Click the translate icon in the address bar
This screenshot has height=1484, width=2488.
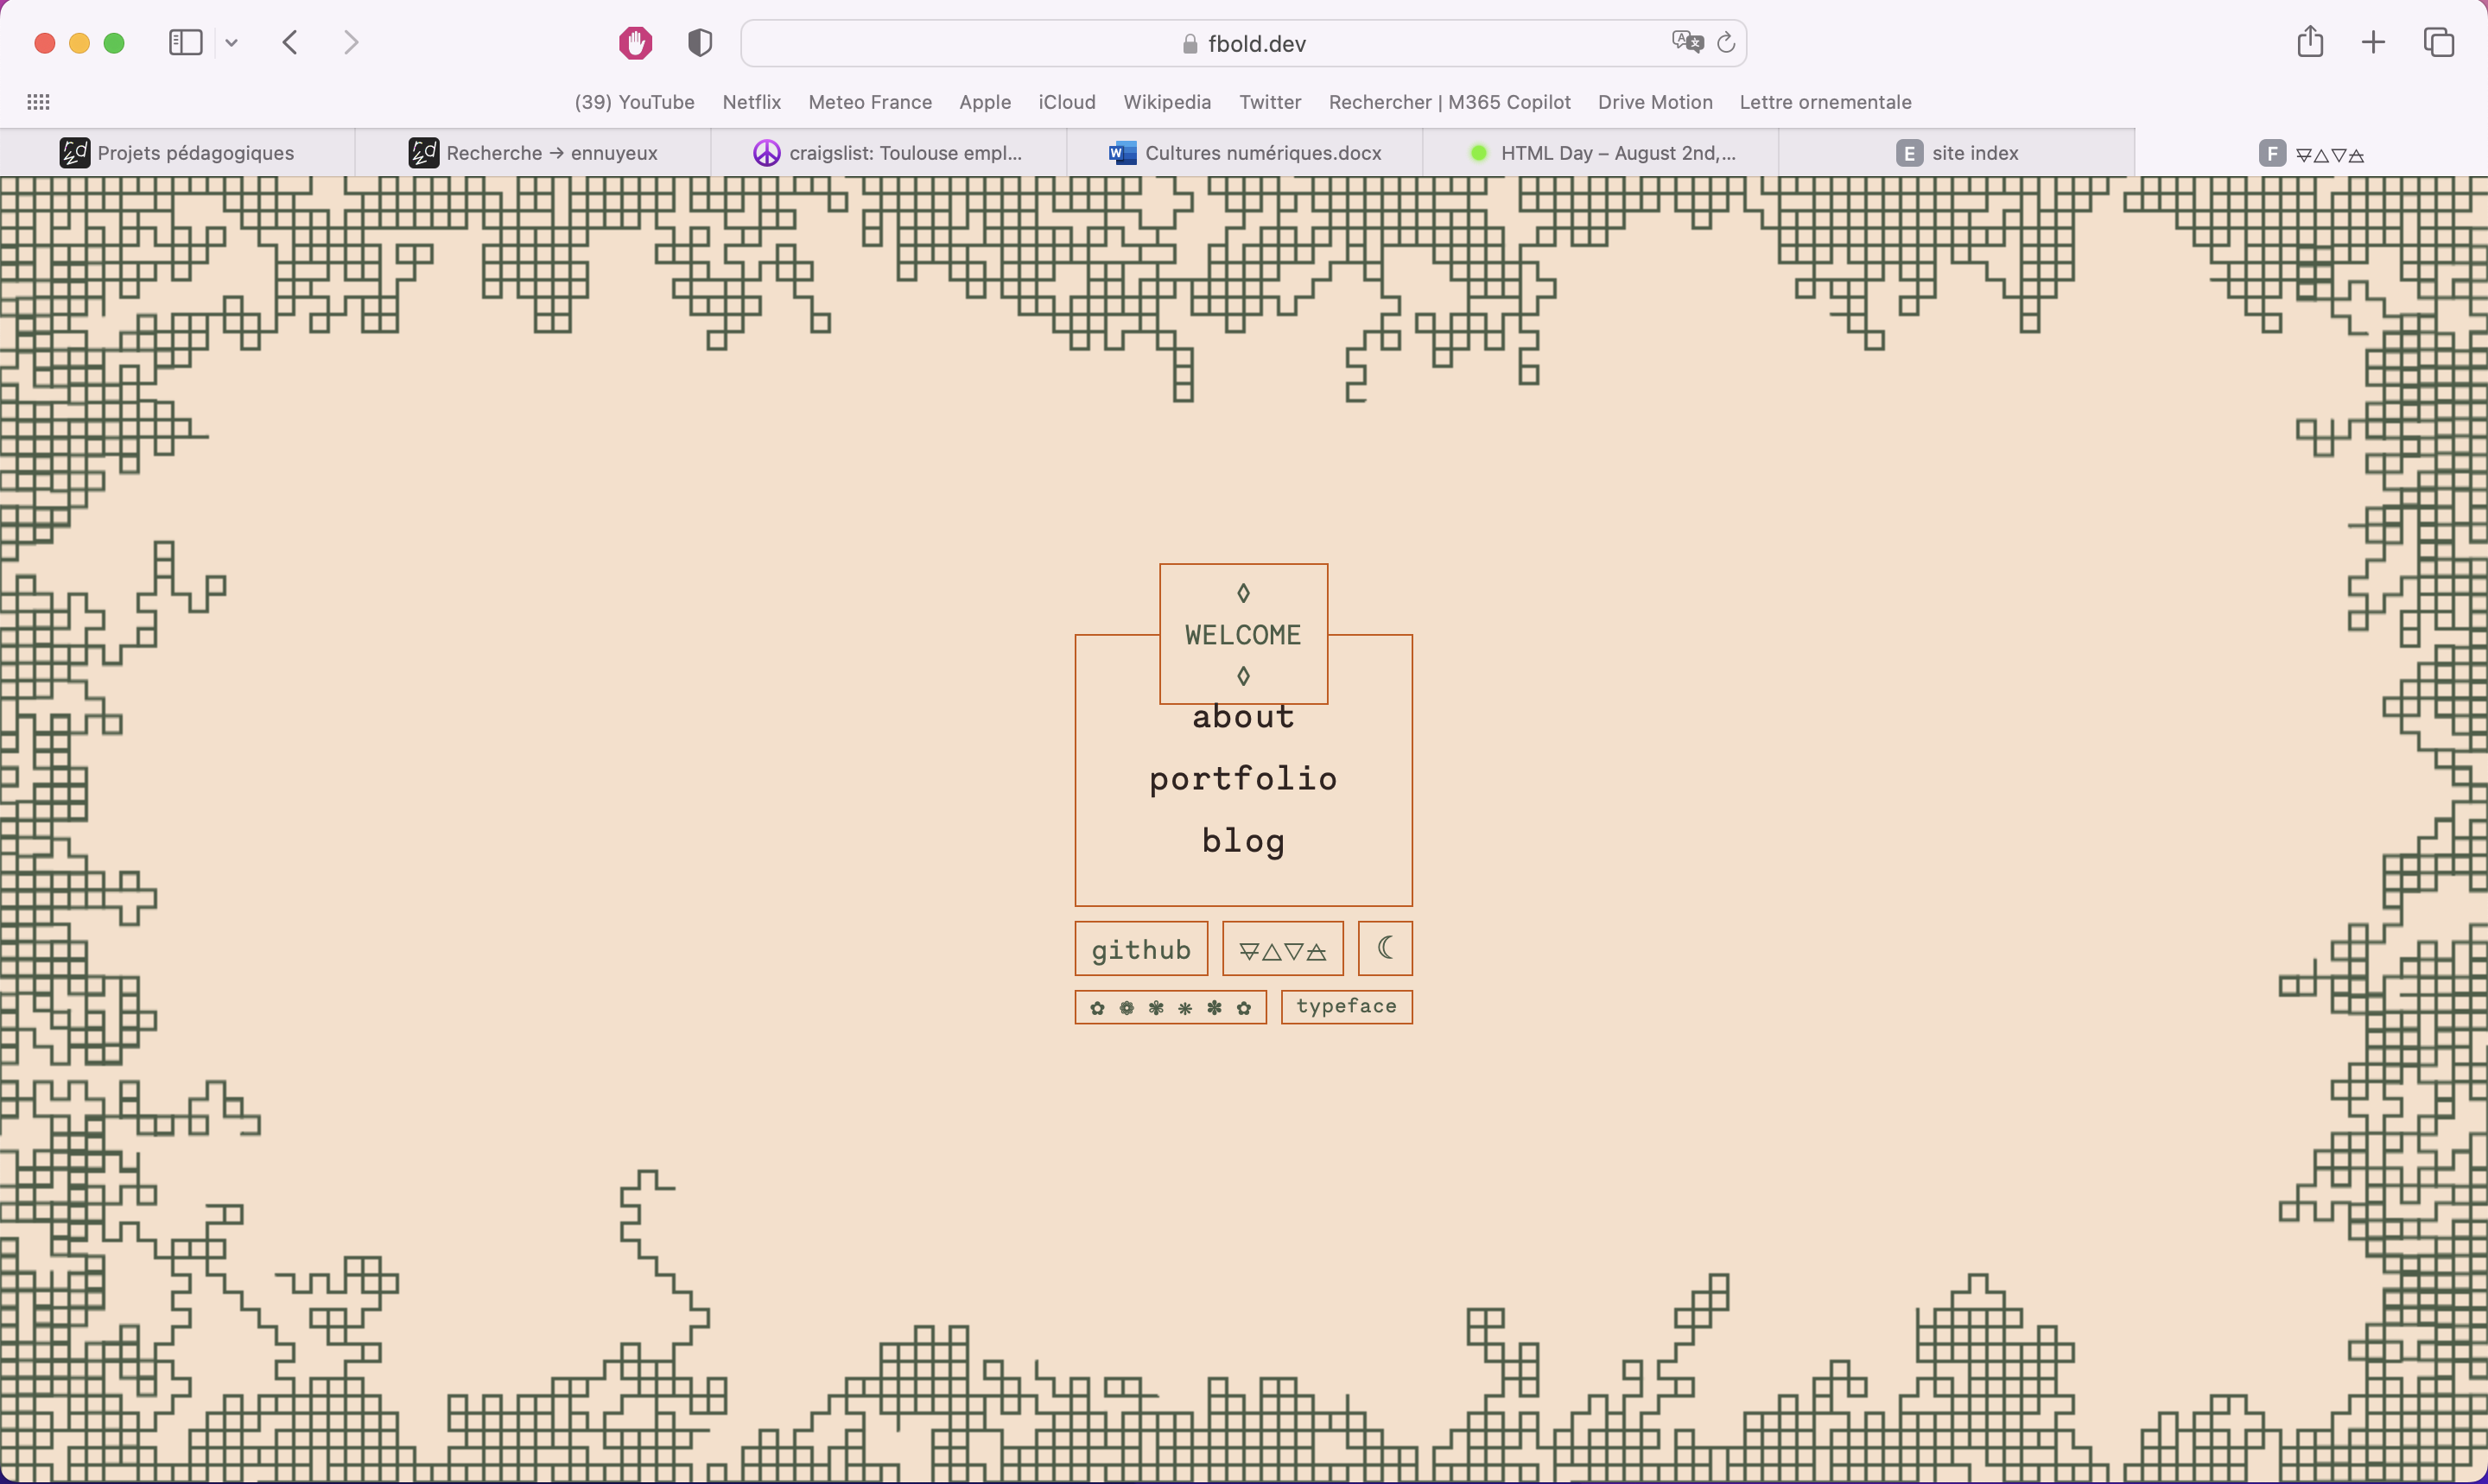[1687, 42]
